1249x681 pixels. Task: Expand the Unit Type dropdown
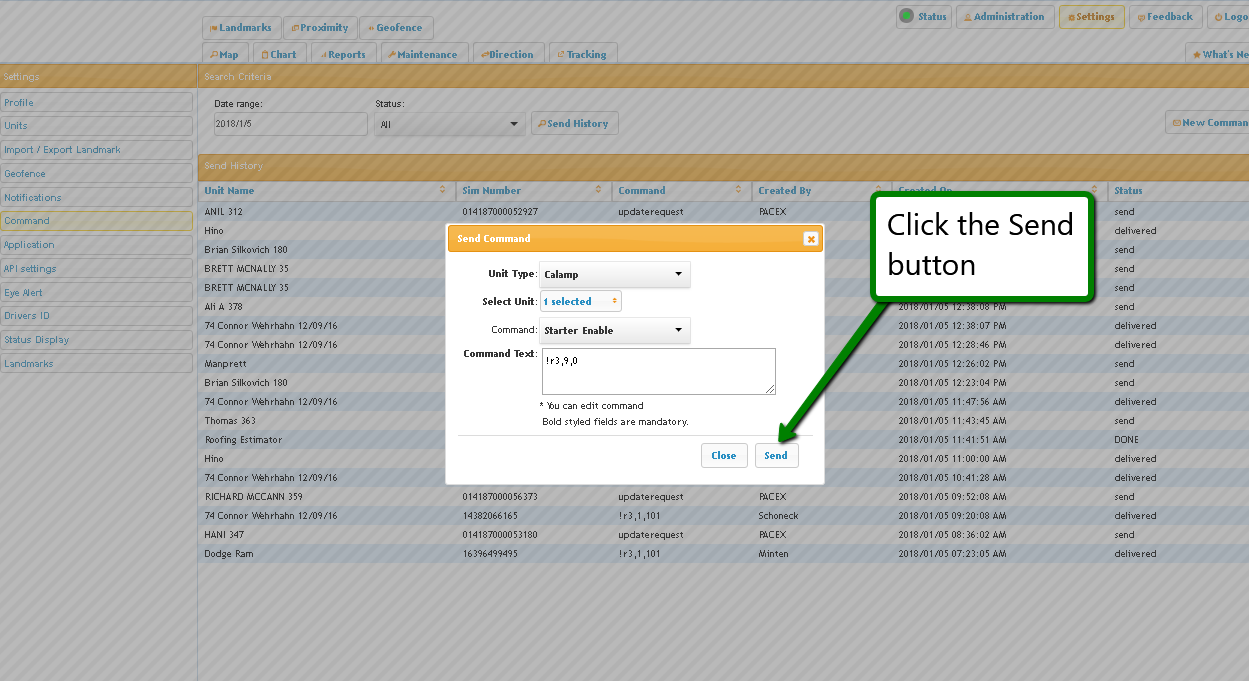614,274
